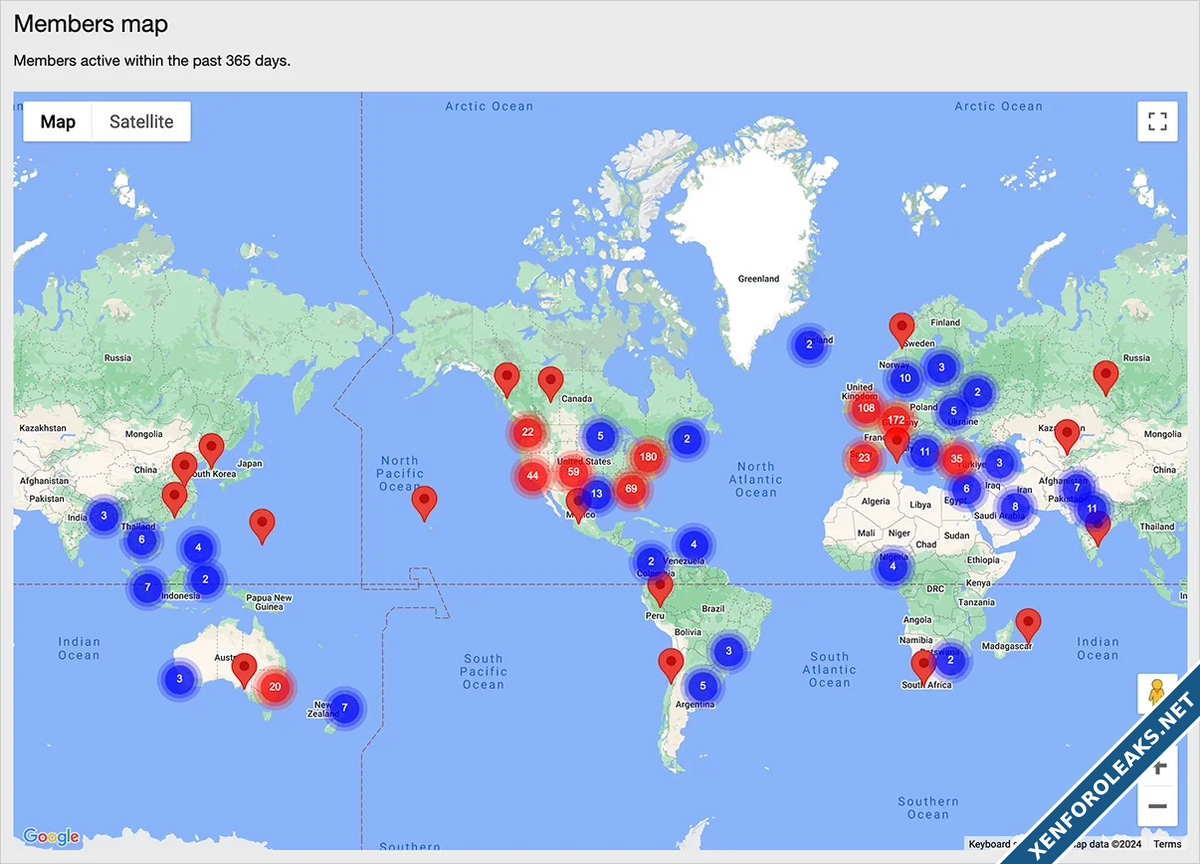1200x864 pixels.
Task: Click the red pin in eastern Russia
Action: (x=1105, y=375)
